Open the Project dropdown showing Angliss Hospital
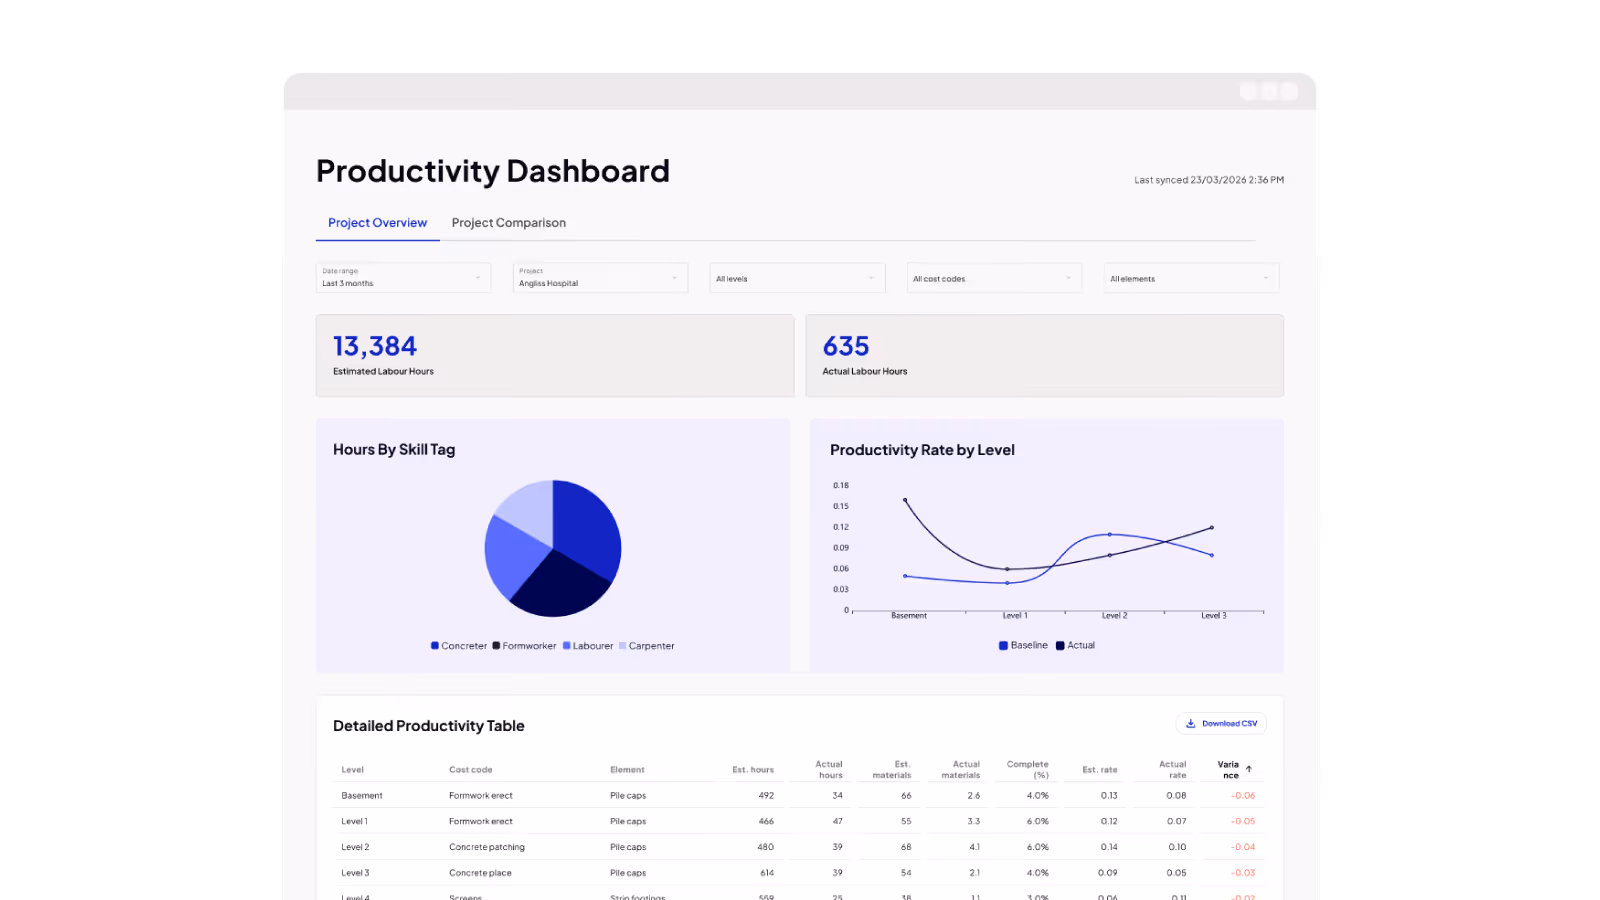1600x900 pixels. click(x=600, y=277)
